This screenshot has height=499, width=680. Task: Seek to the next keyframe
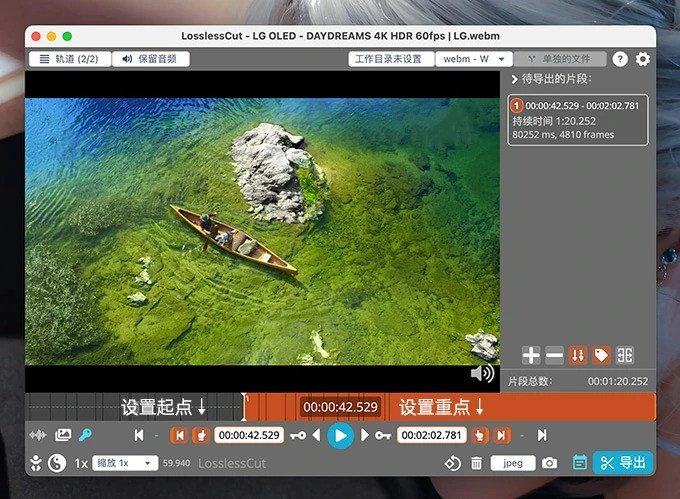[383, 435]
